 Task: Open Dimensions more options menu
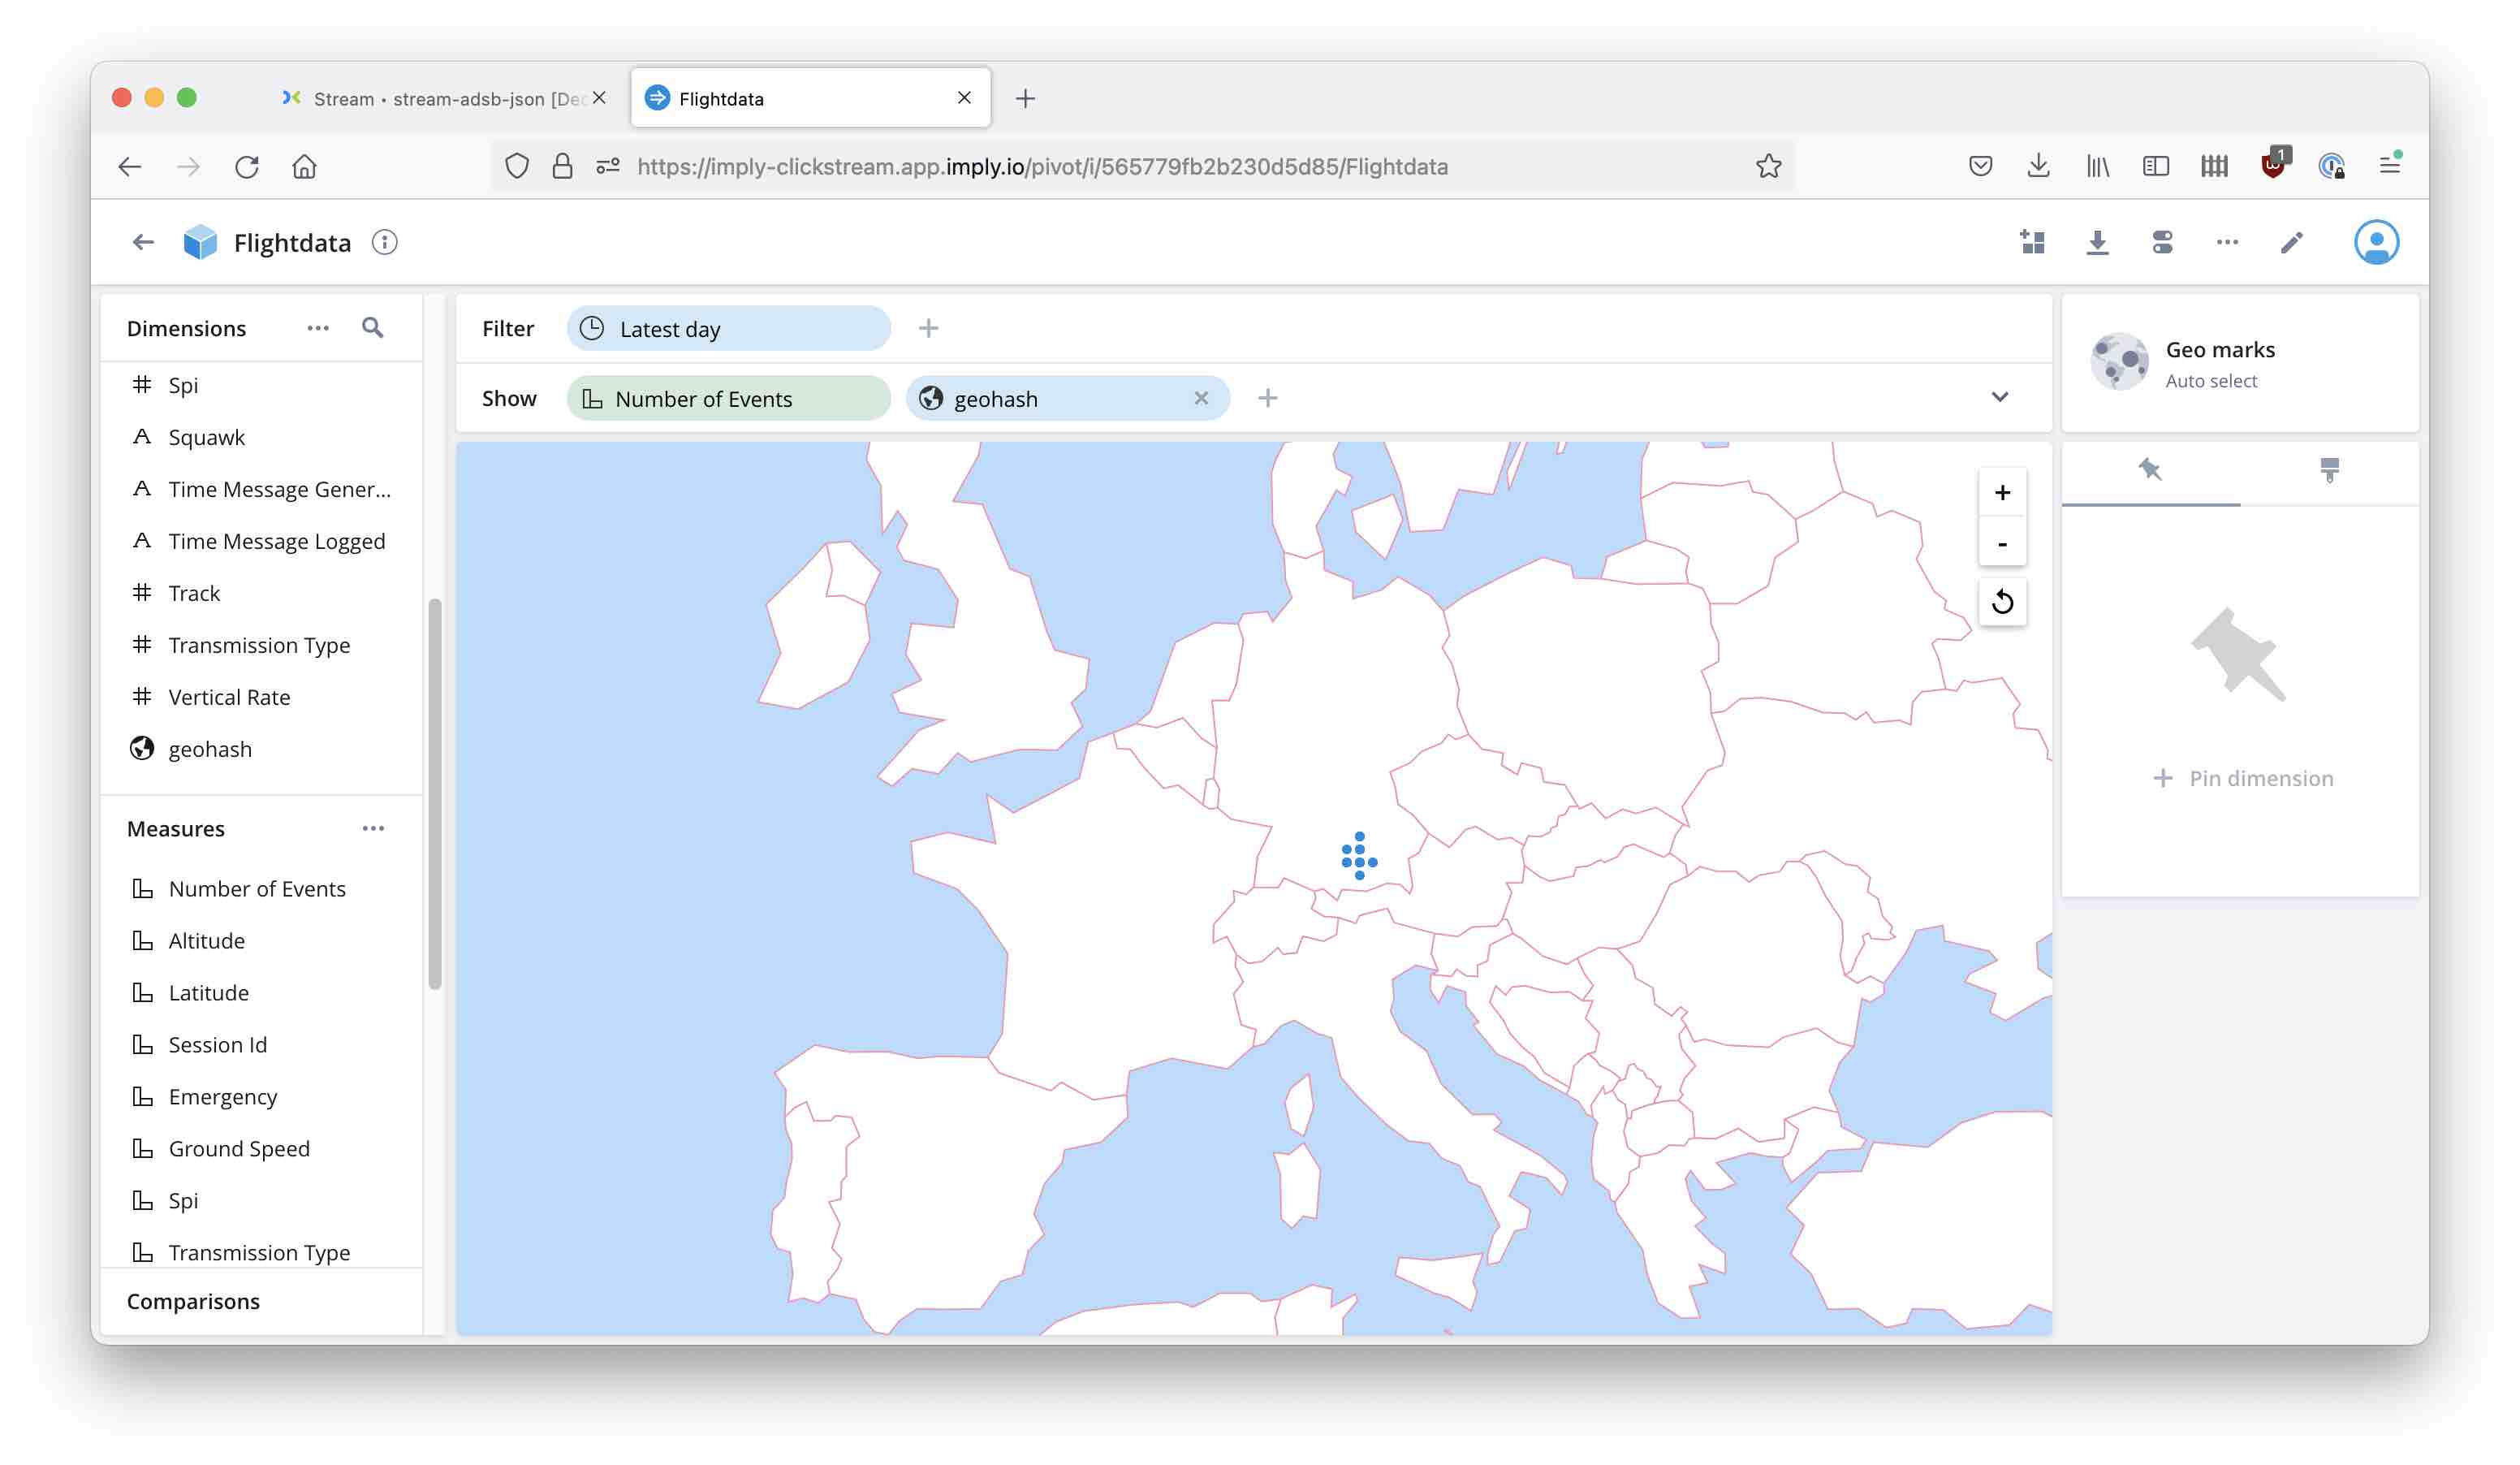click(318, 328)
